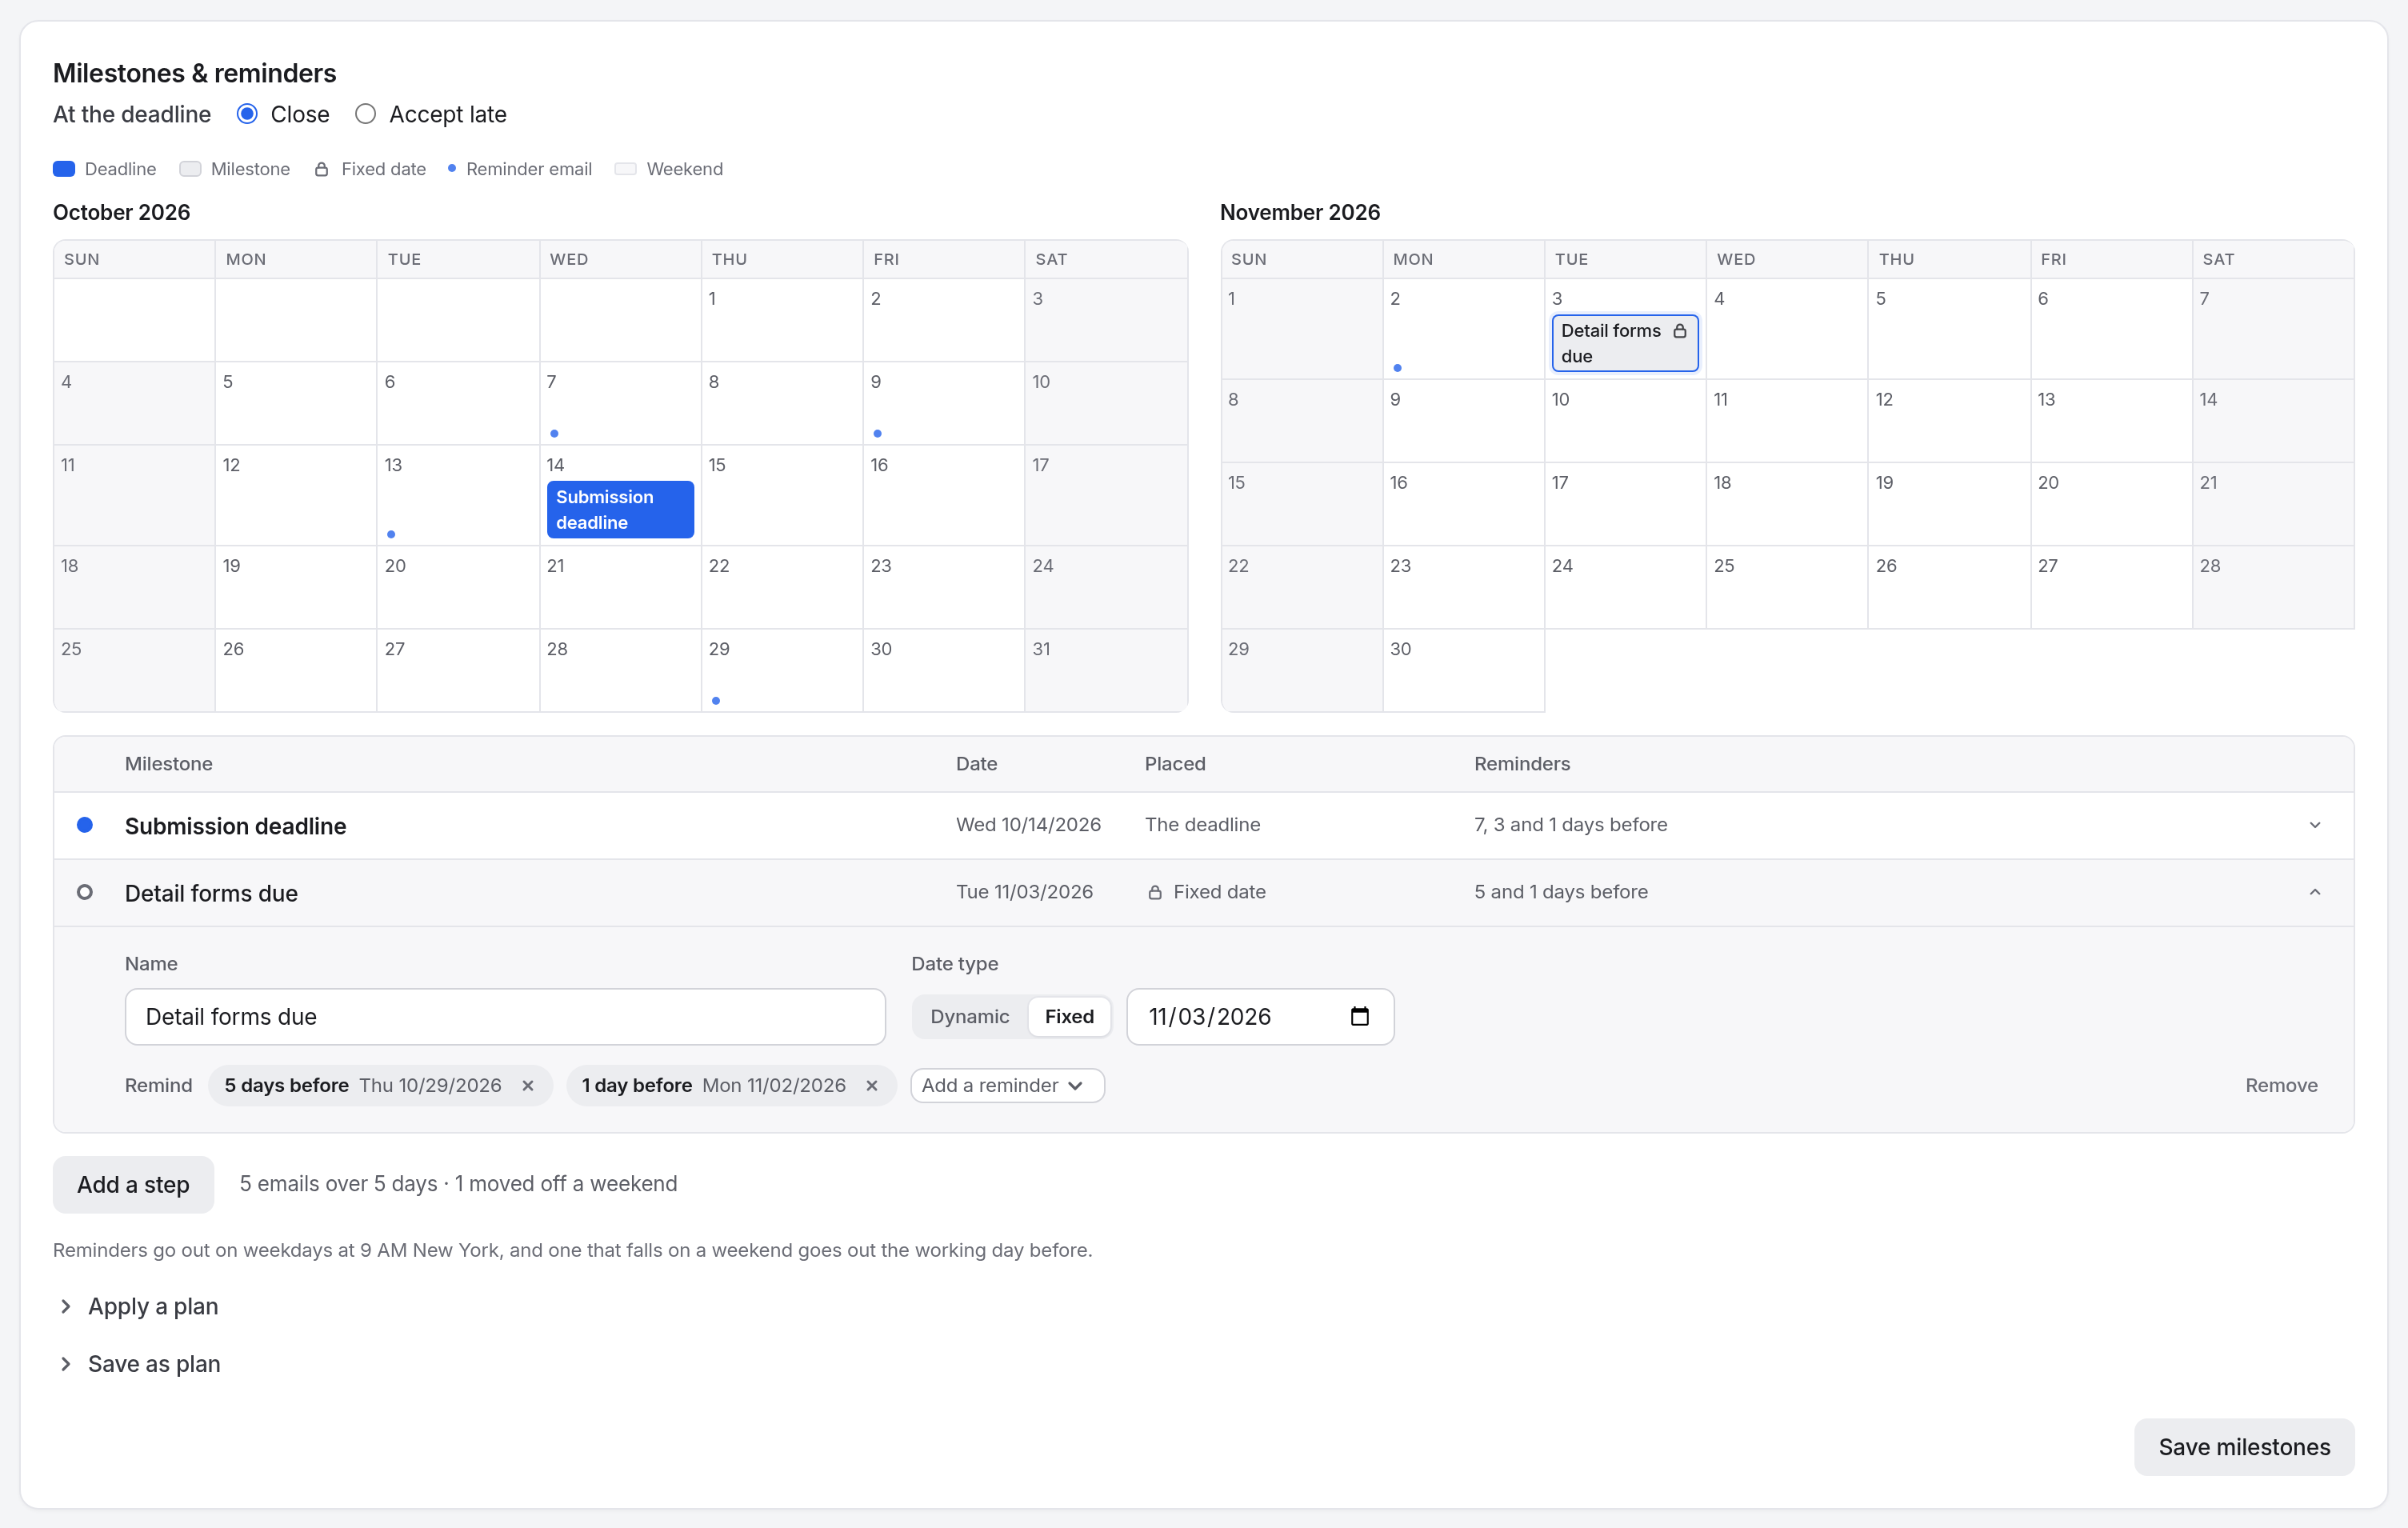The width and height of the screenshot is (2408, 1528).
Task: Click the reminder dot on October 9
Action: coord(877,433)
